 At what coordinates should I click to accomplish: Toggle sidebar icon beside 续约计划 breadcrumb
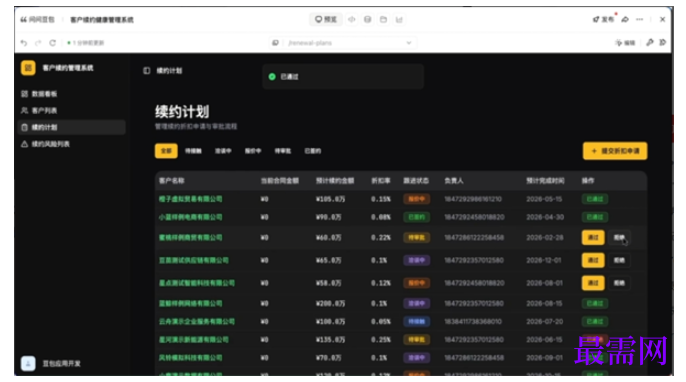click(147, 70)
